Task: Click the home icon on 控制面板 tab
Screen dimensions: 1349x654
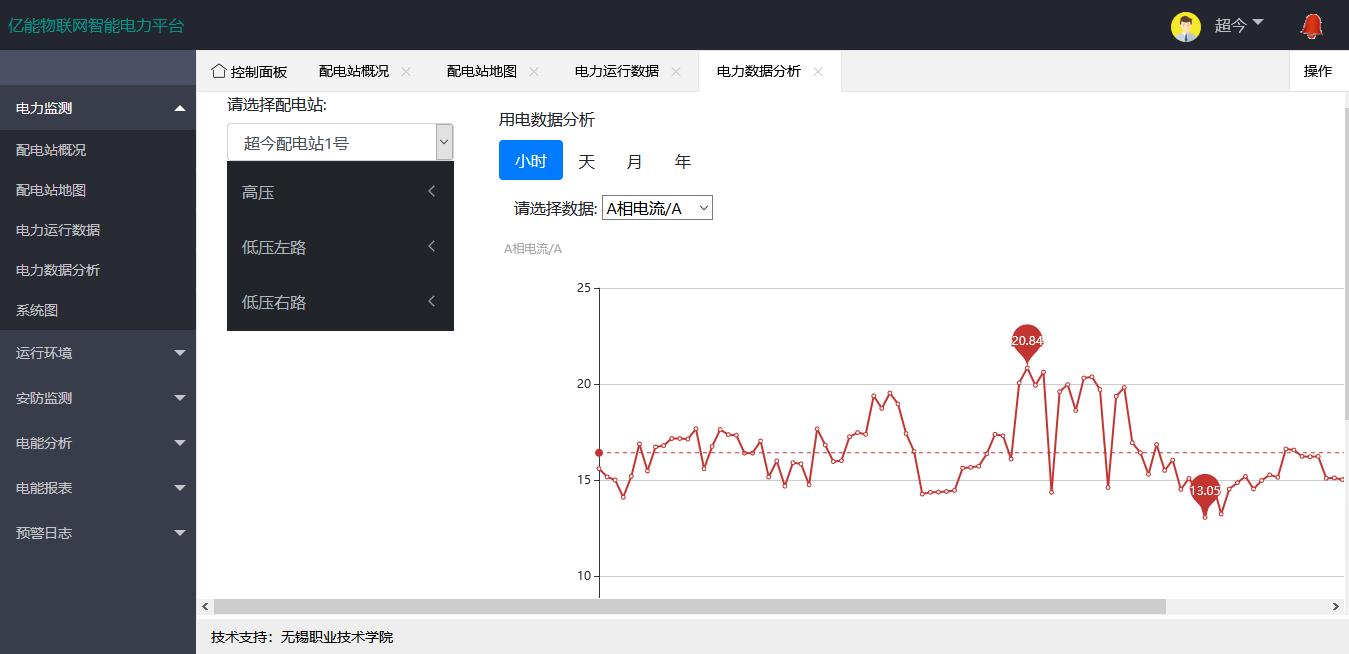Action: pyautogui.click(x=218, y=71)
